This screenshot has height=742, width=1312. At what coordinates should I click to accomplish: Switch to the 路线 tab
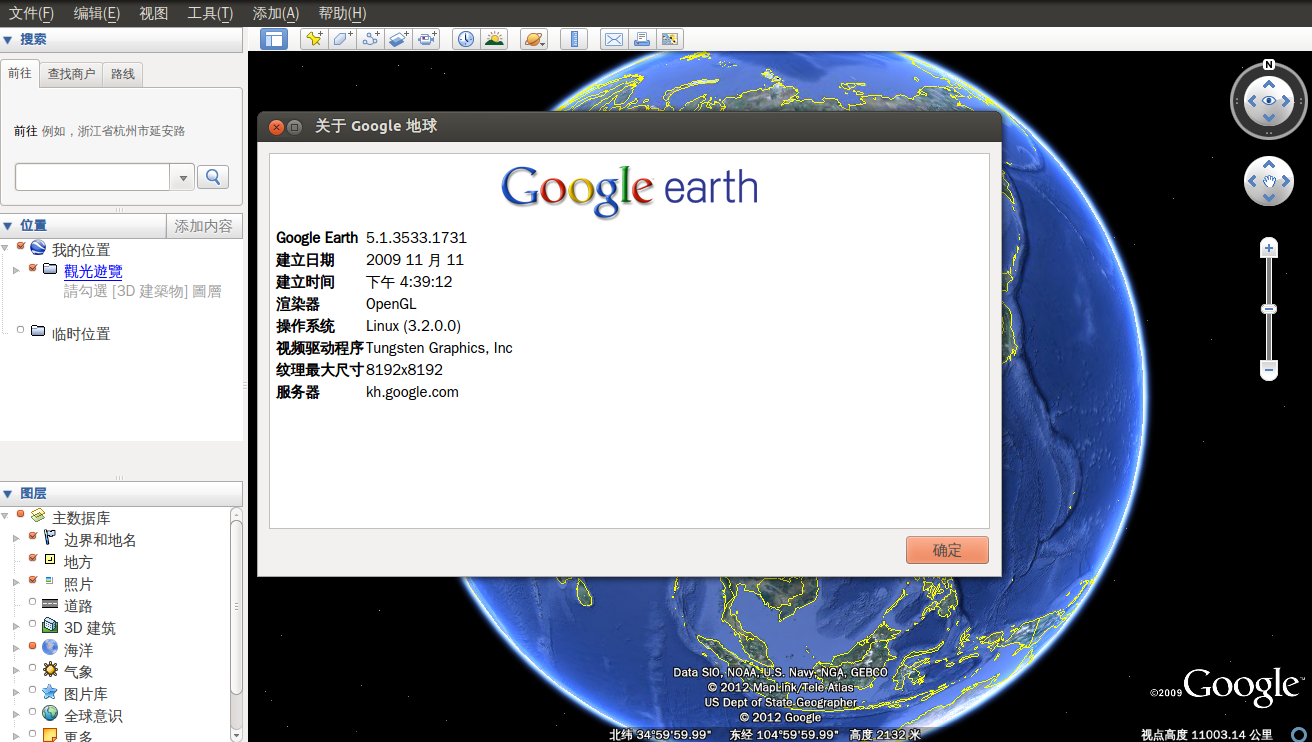123,74
